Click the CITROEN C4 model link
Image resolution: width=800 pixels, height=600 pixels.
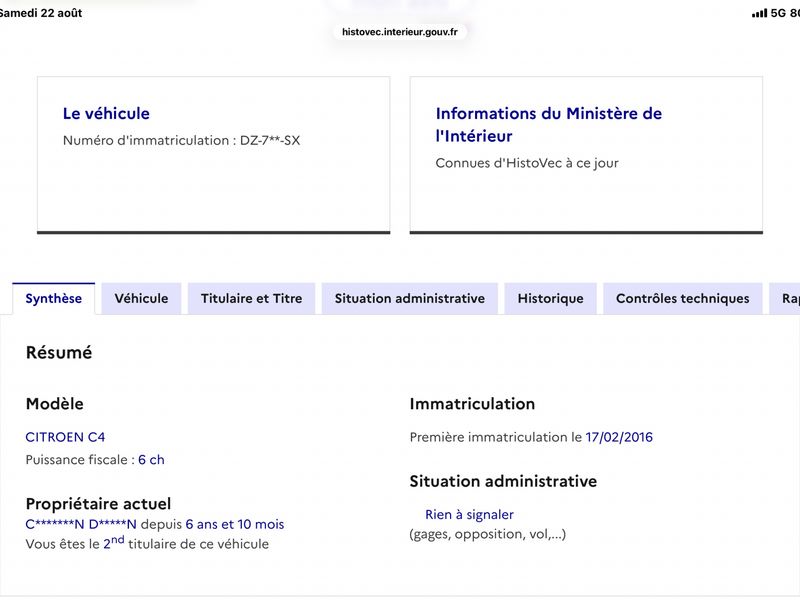point(65,437)
